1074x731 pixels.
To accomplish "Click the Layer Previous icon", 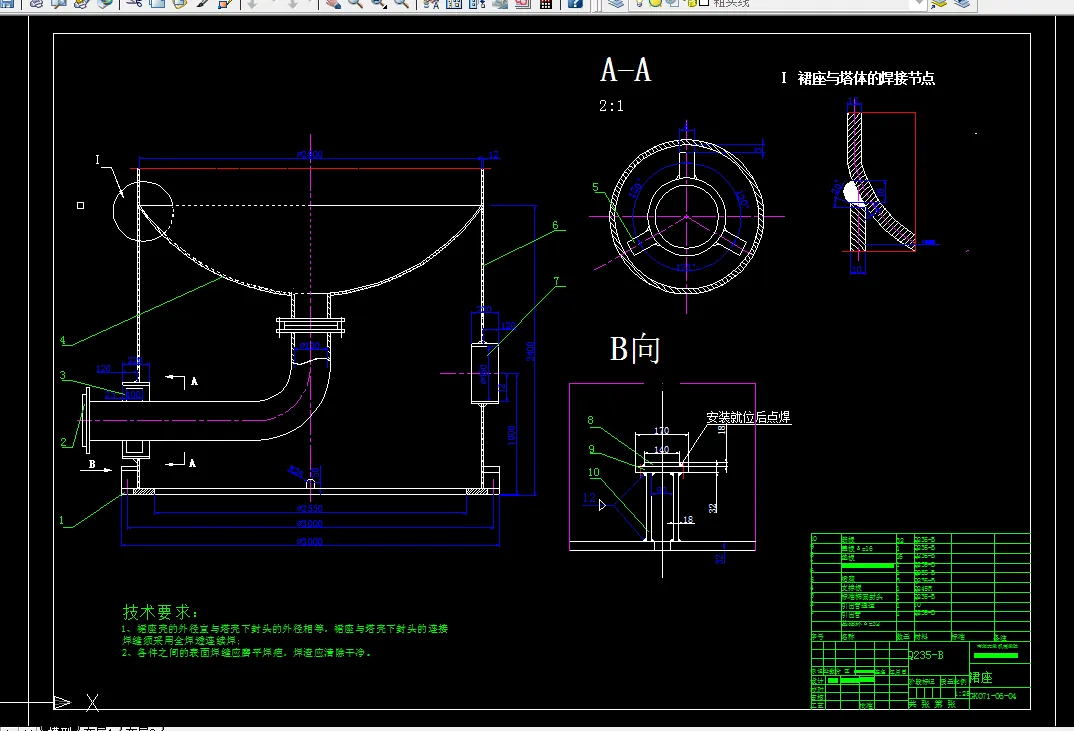I will [962, 3].
